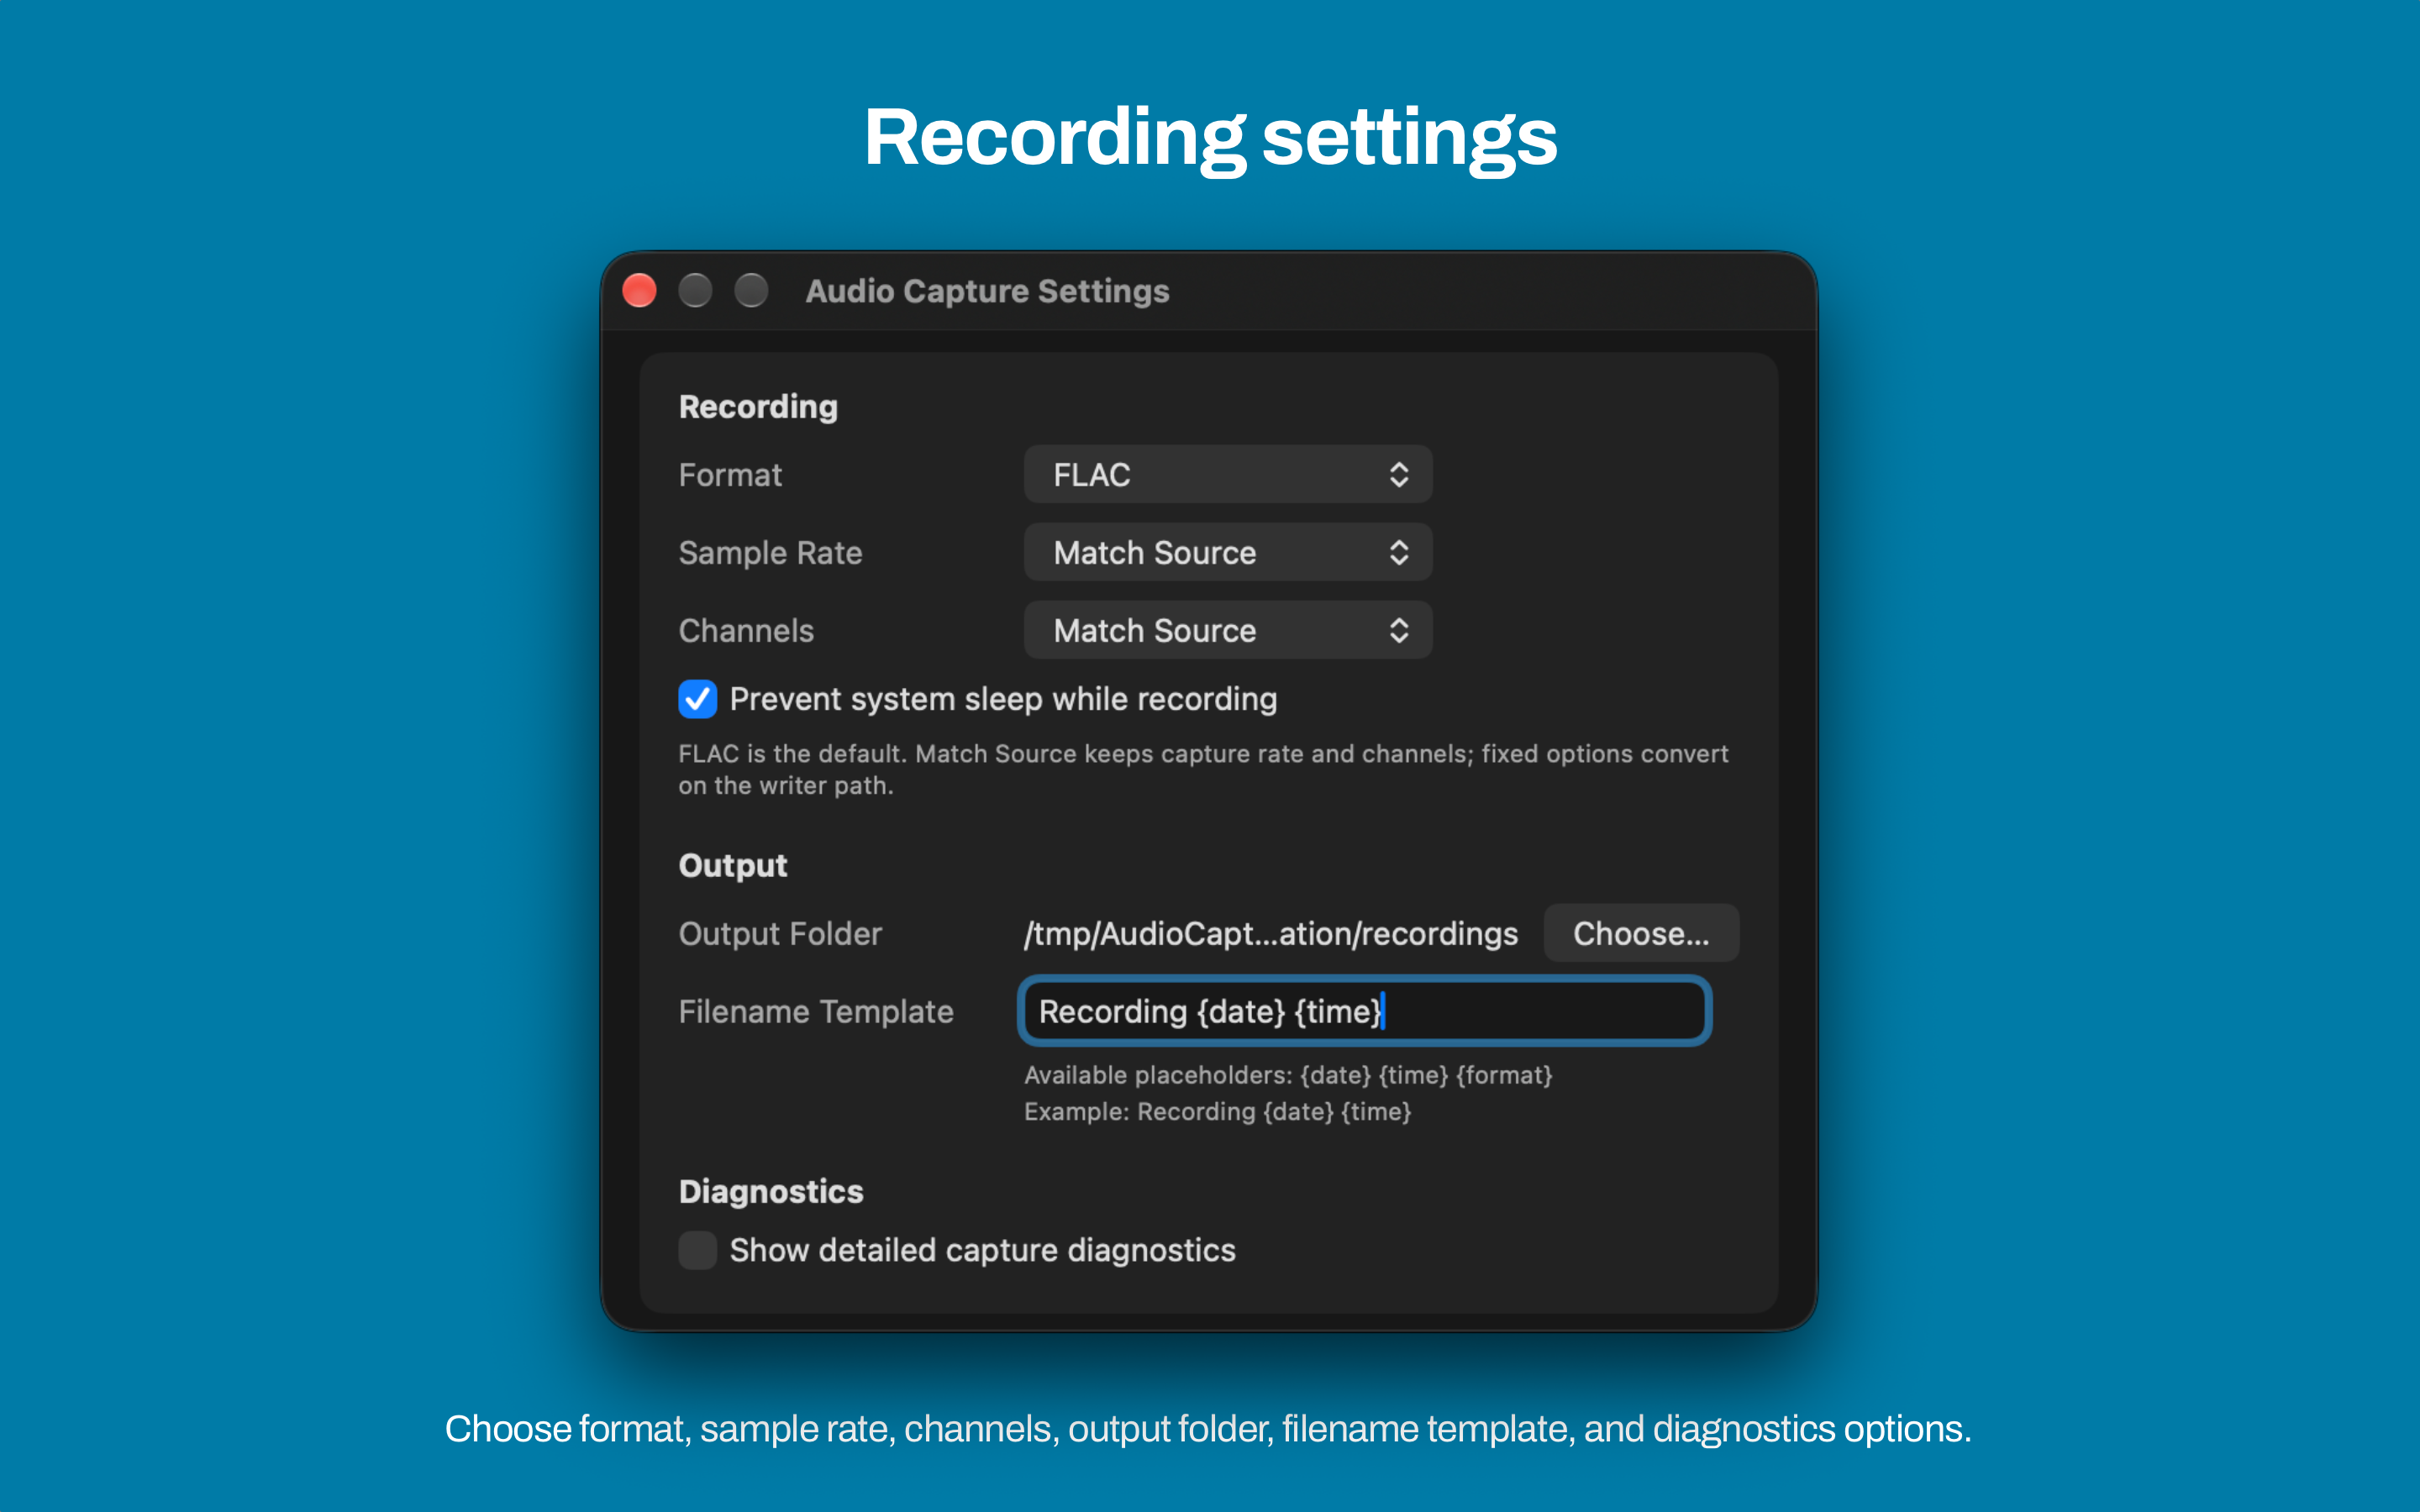Click the Choose... output folder button
This screenshot has width=2420, height=1512.
[x=1640, y=933]
